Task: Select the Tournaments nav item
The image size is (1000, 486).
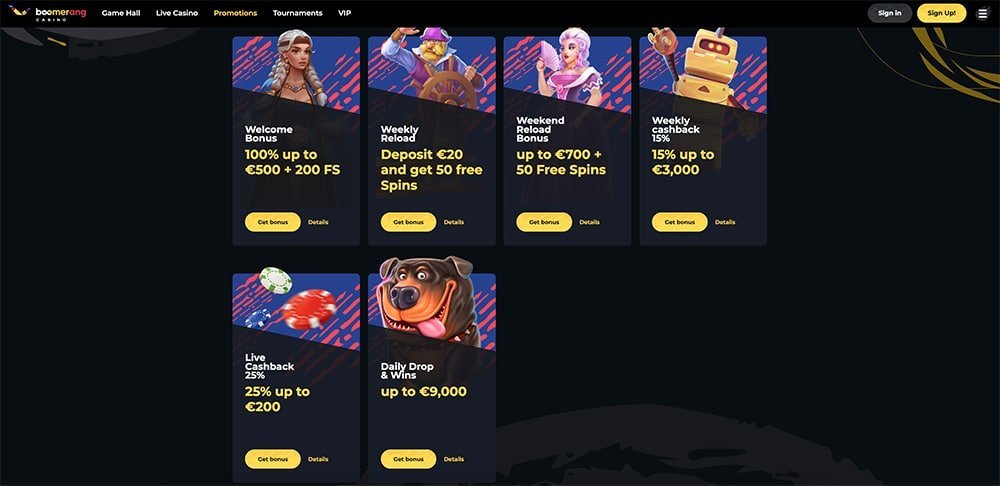Action: click(x=297, y=13)
